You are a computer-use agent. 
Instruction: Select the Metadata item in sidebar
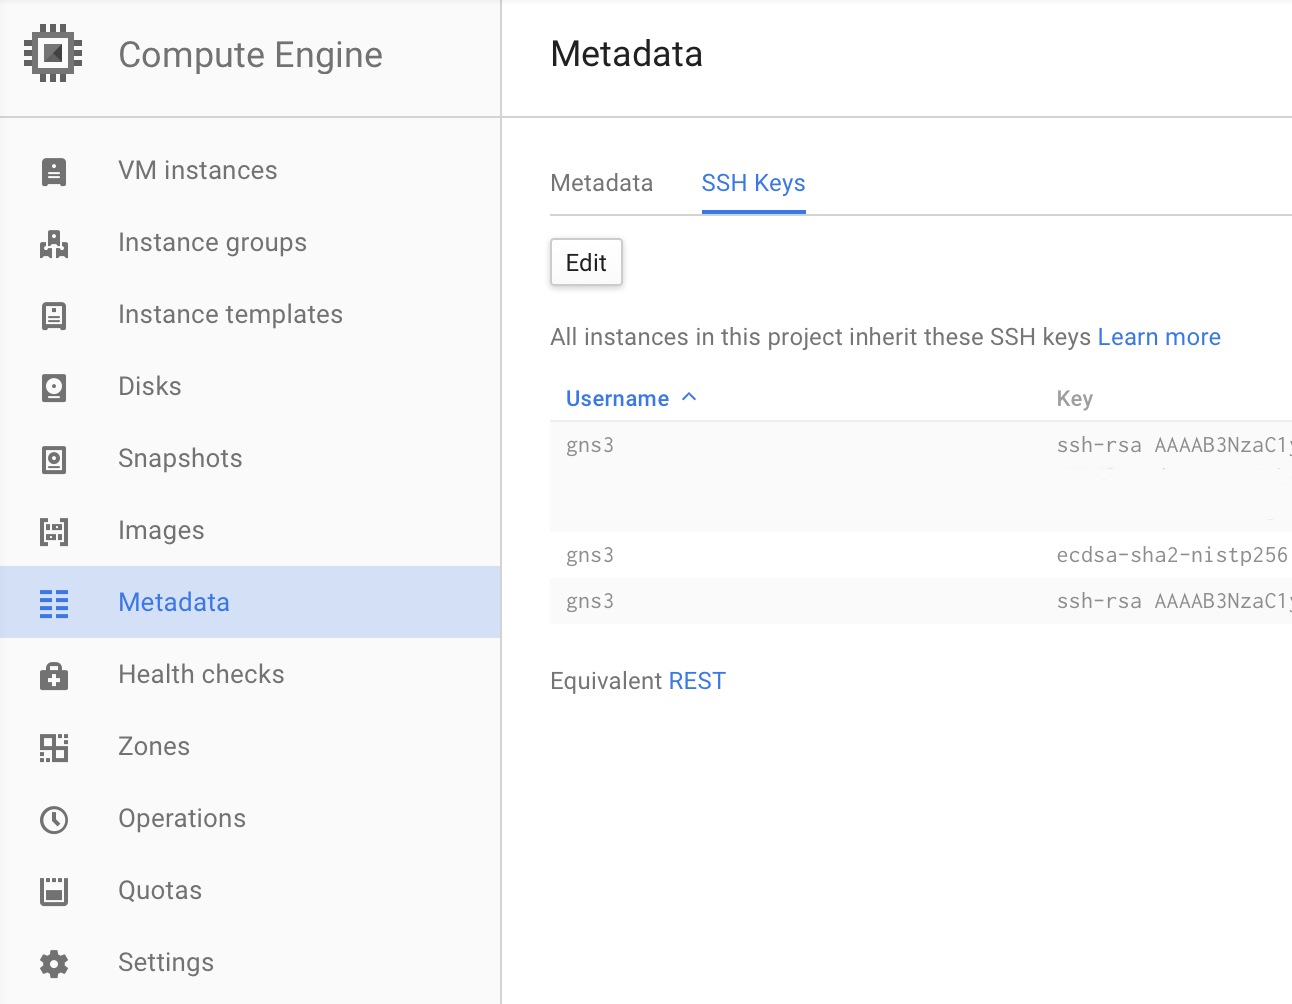point(174,602)
